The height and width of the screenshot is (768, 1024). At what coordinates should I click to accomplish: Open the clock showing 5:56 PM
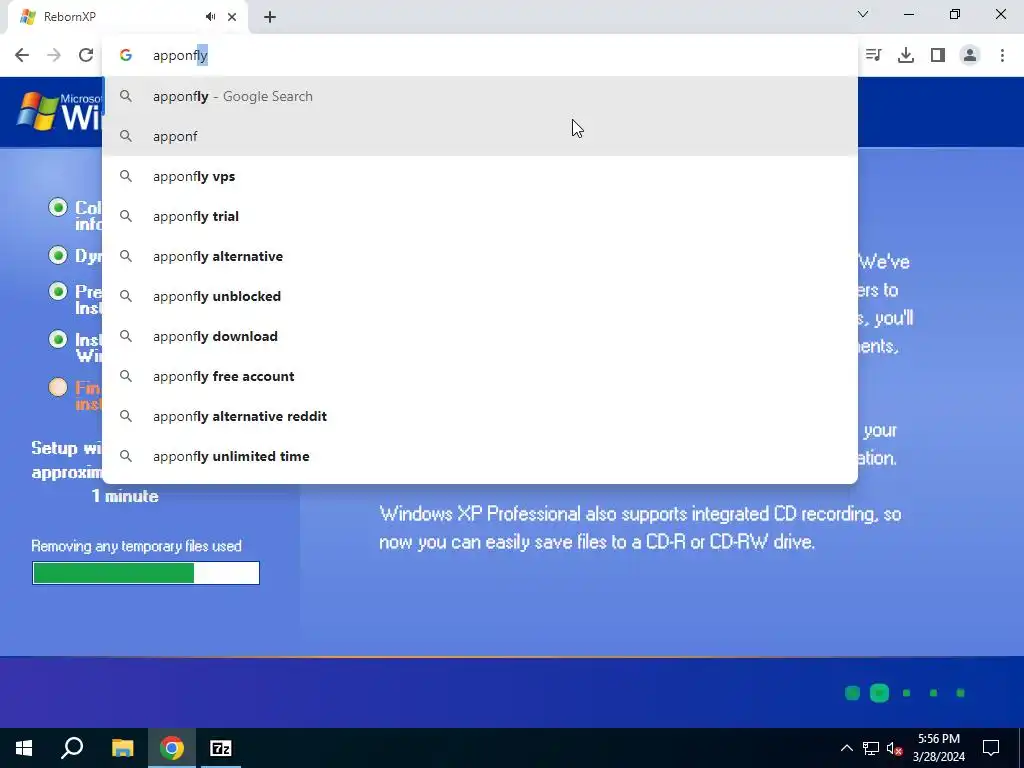pyautogui.click(x=939, y=748)
